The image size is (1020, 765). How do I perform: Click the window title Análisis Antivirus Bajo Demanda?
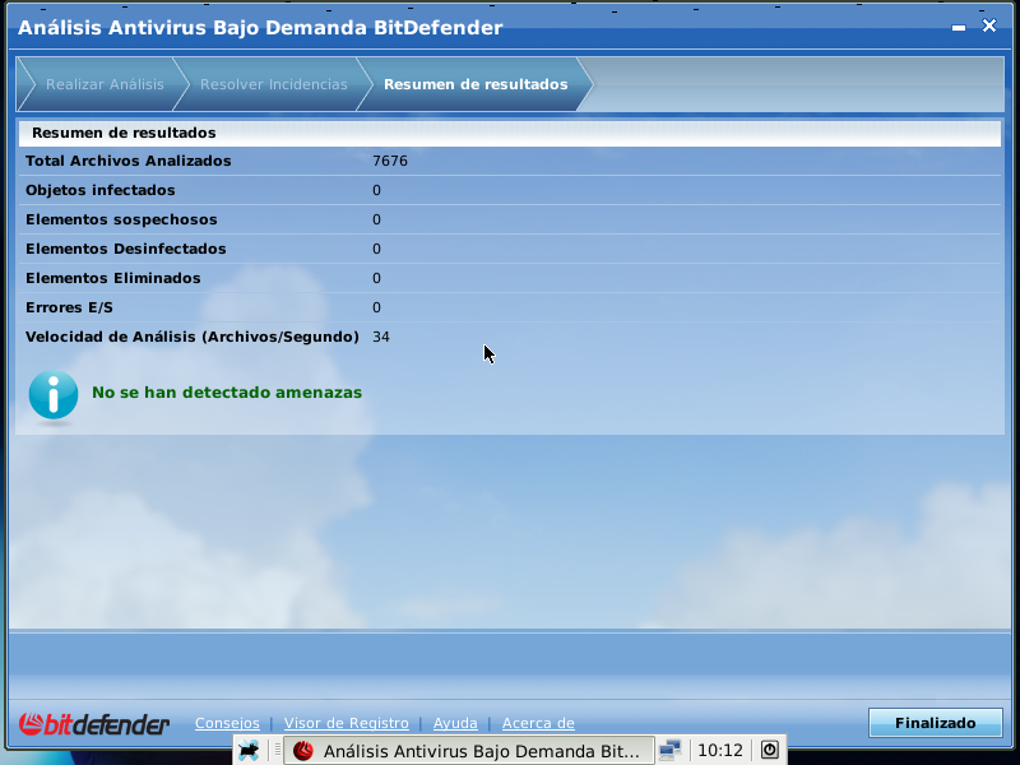(260, 28)
